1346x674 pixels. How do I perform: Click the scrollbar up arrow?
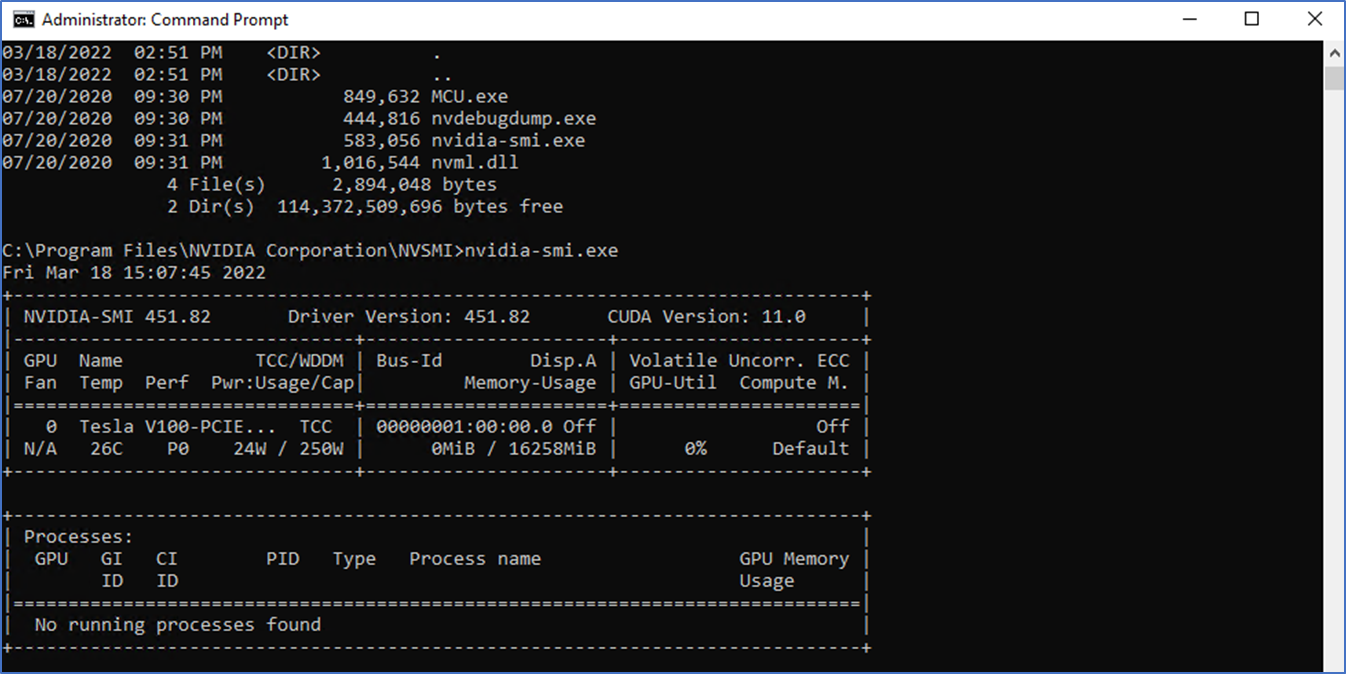pos(1334,54)
